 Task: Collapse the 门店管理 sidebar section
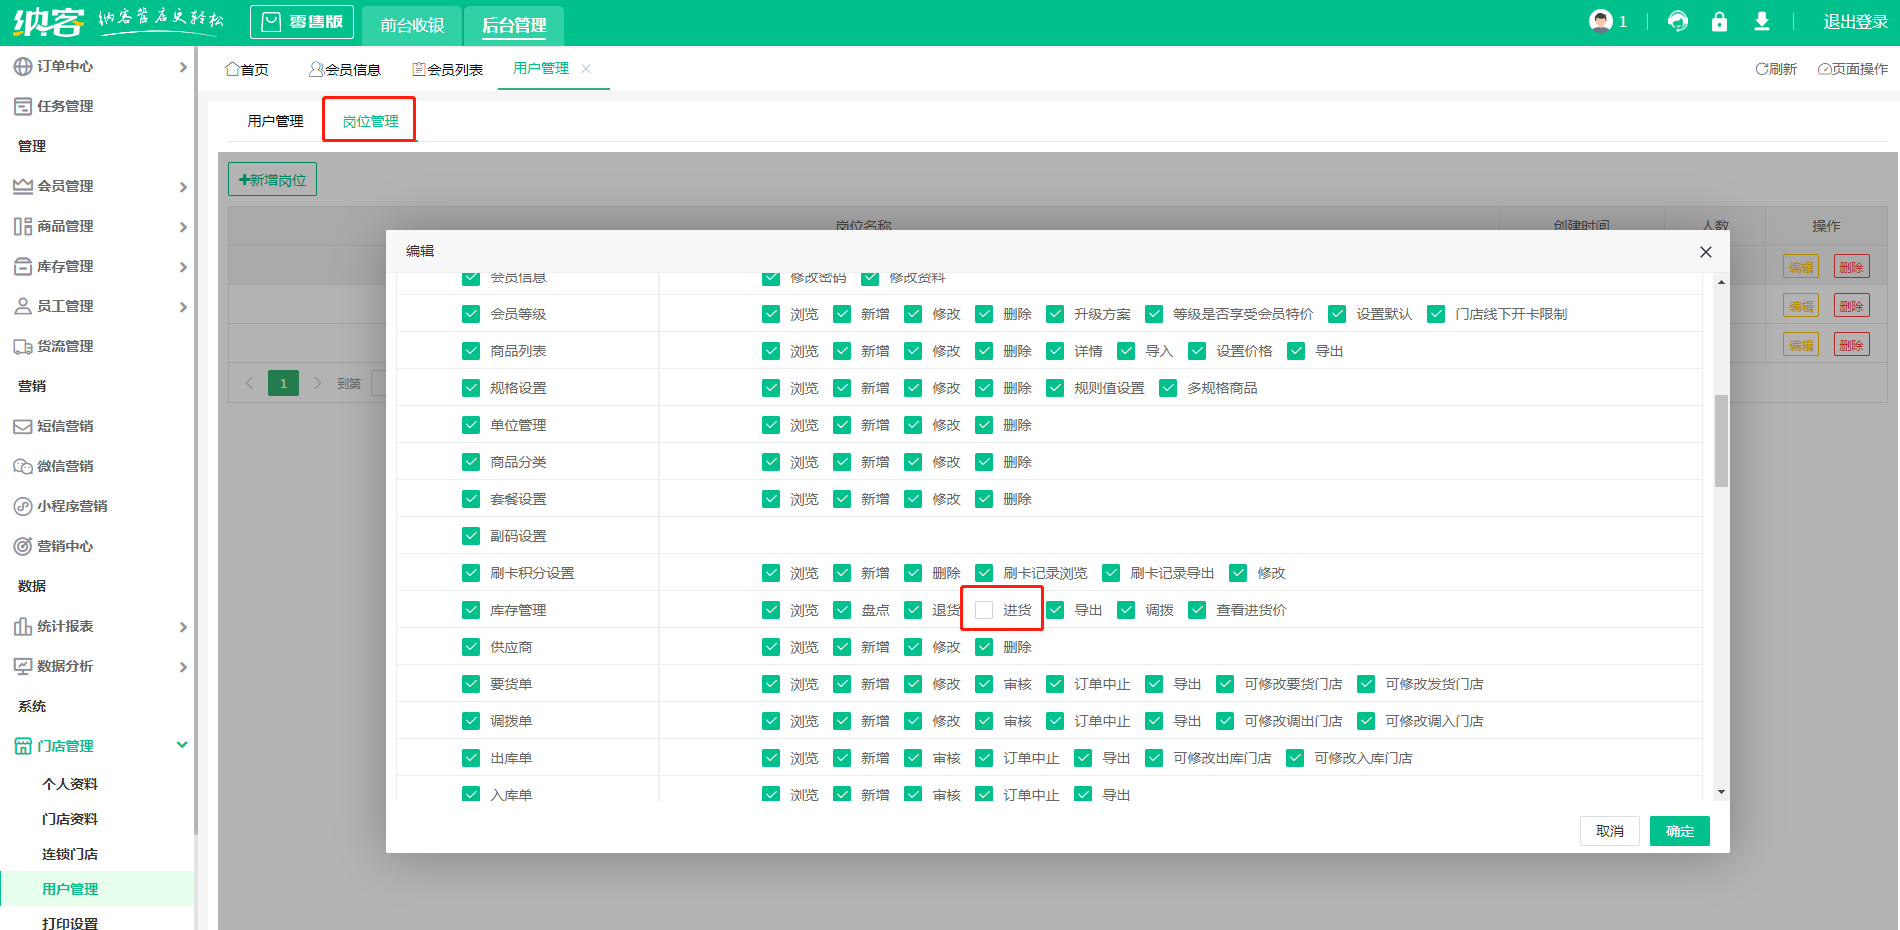click(181, 745)
